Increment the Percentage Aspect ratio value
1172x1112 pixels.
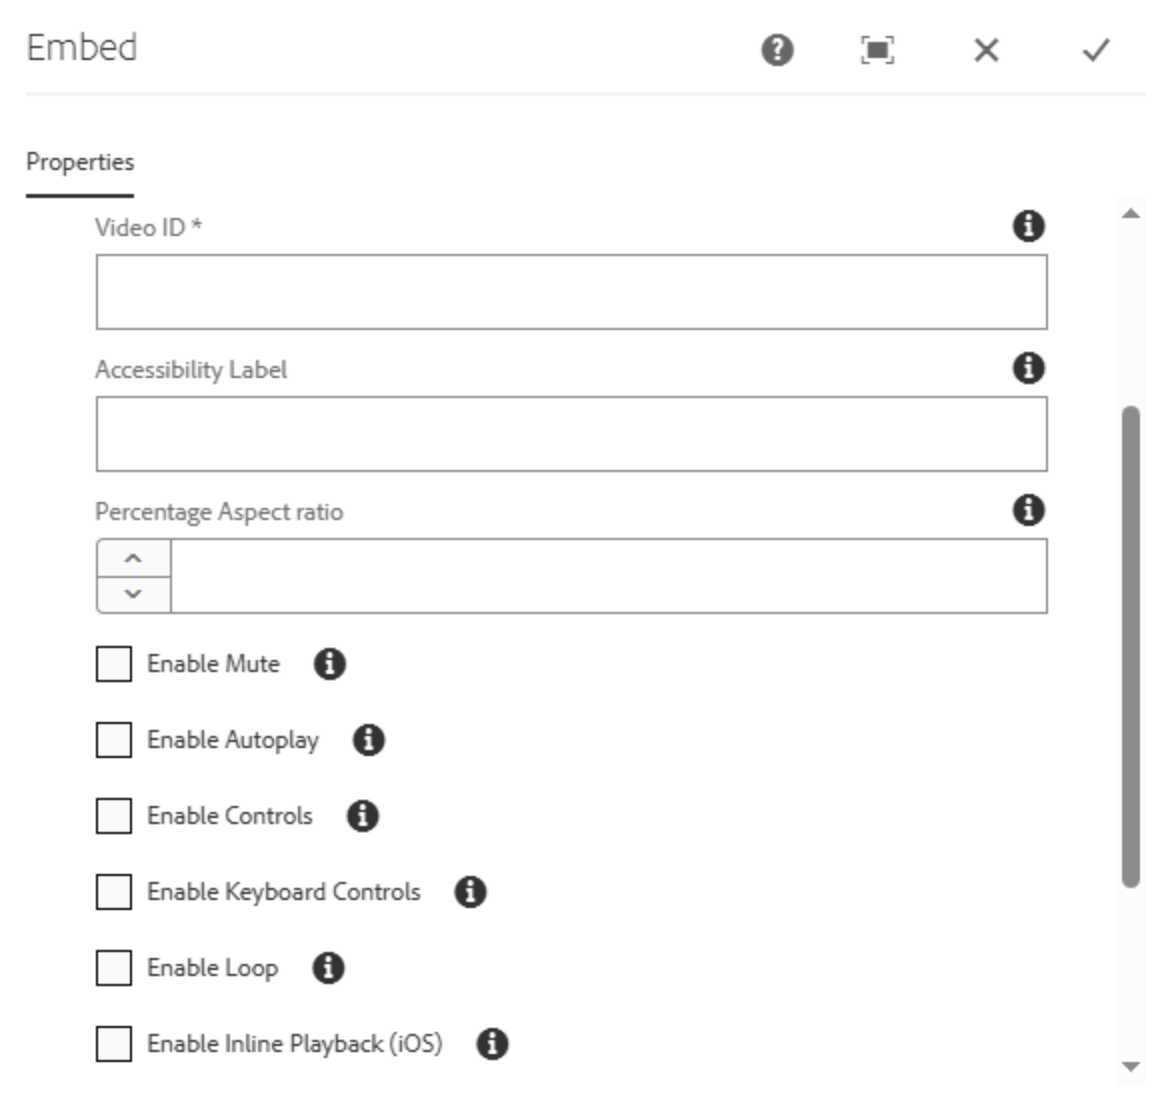pyautogui.click(x=132, y=559)
